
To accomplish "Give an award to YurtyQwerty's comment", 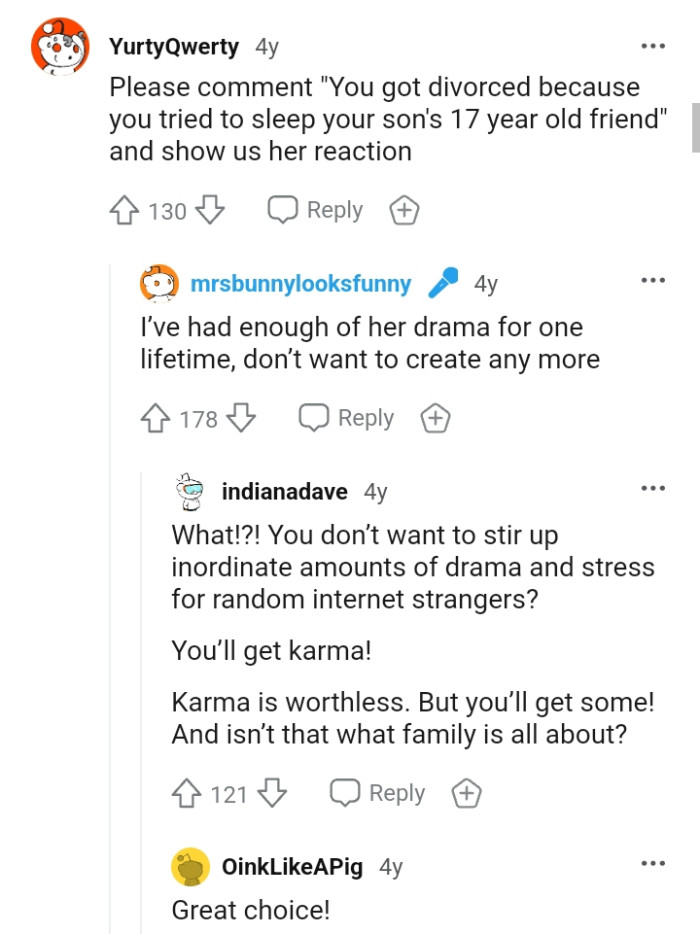I will click(404, 210).
